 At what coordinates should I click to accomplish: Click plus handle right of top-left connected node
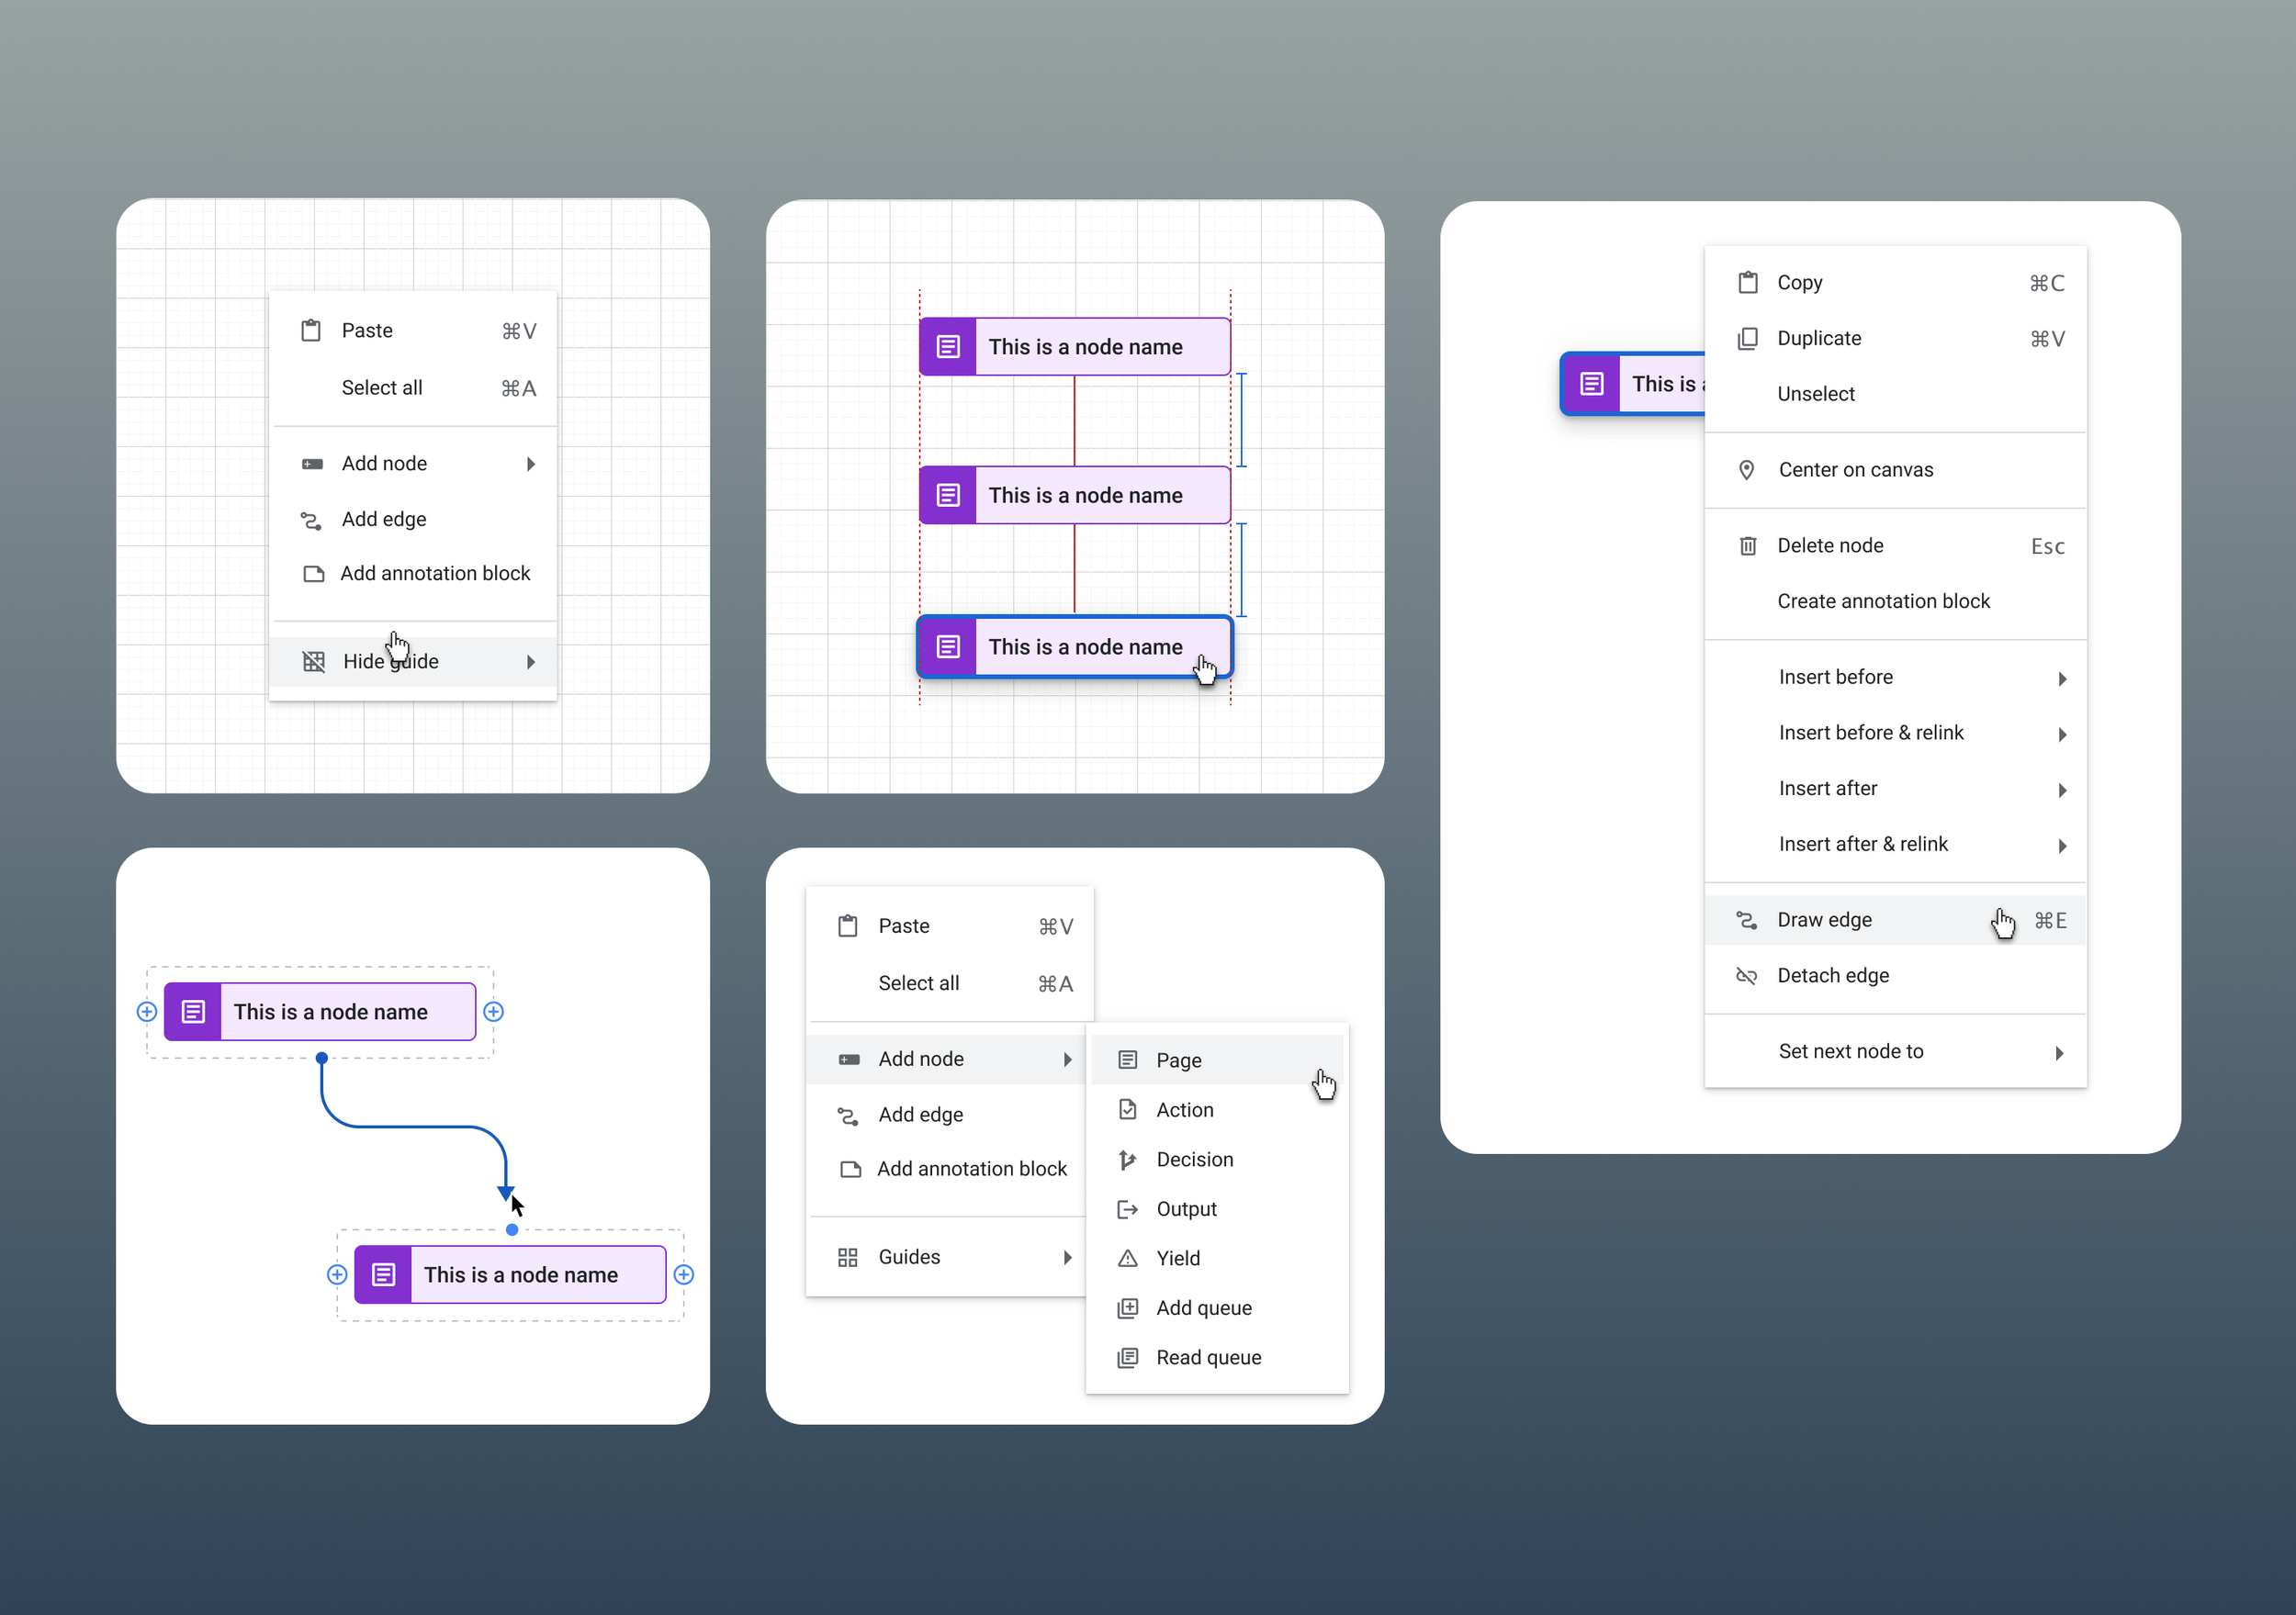(x=493, y=1012)
